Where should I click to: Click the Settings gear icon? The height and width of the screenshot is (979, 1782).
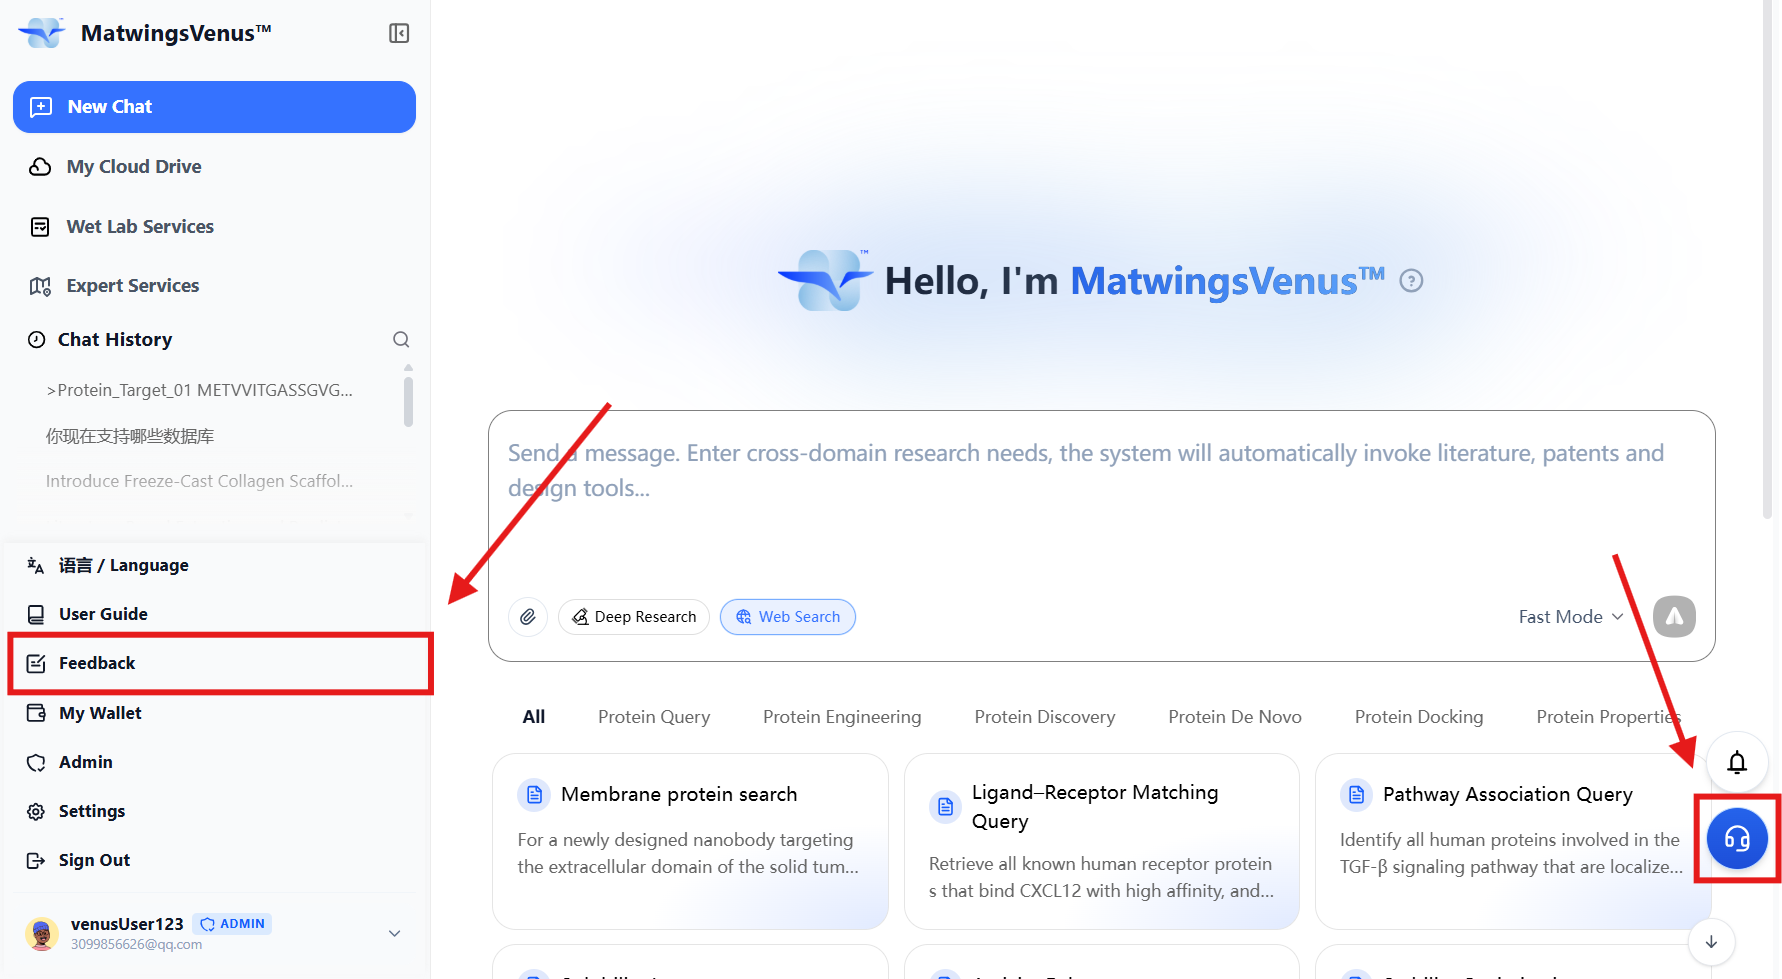[36, 811]
